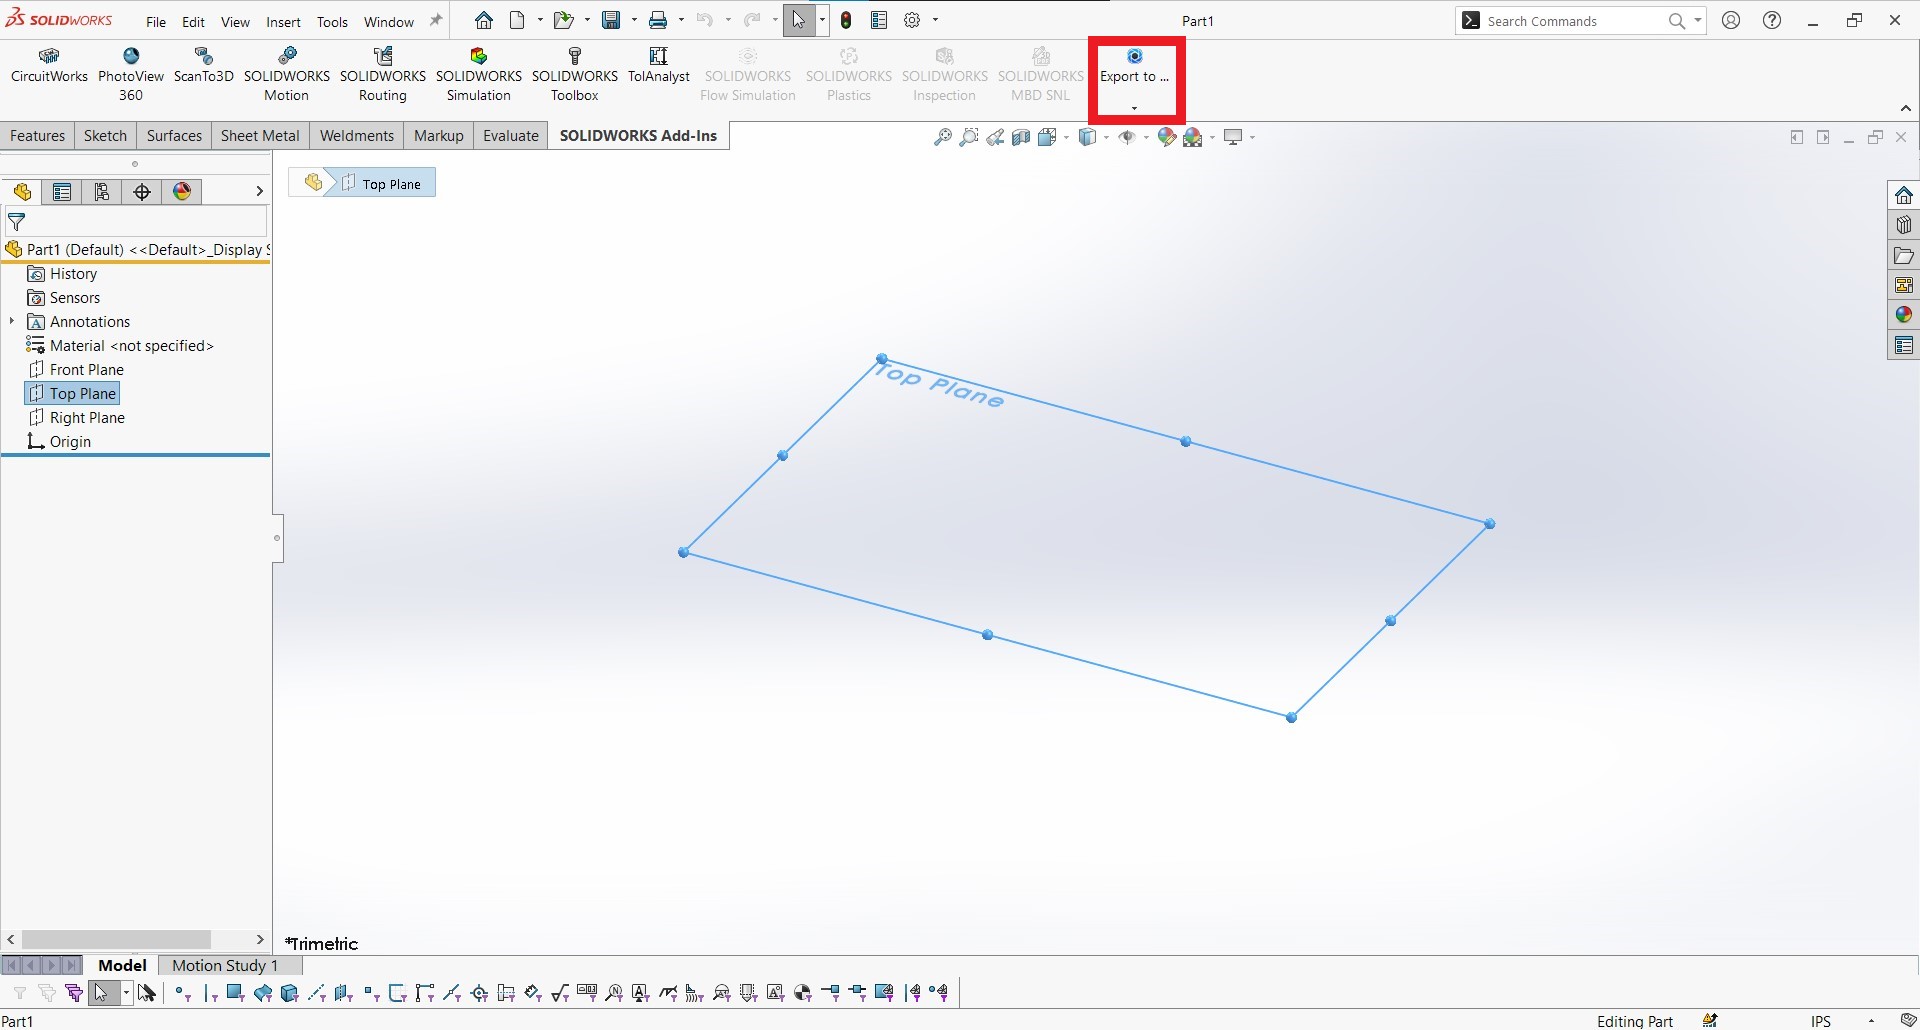Open Custom Properties in the task pane
Screen dimensions: 1920x1030
1904,345
